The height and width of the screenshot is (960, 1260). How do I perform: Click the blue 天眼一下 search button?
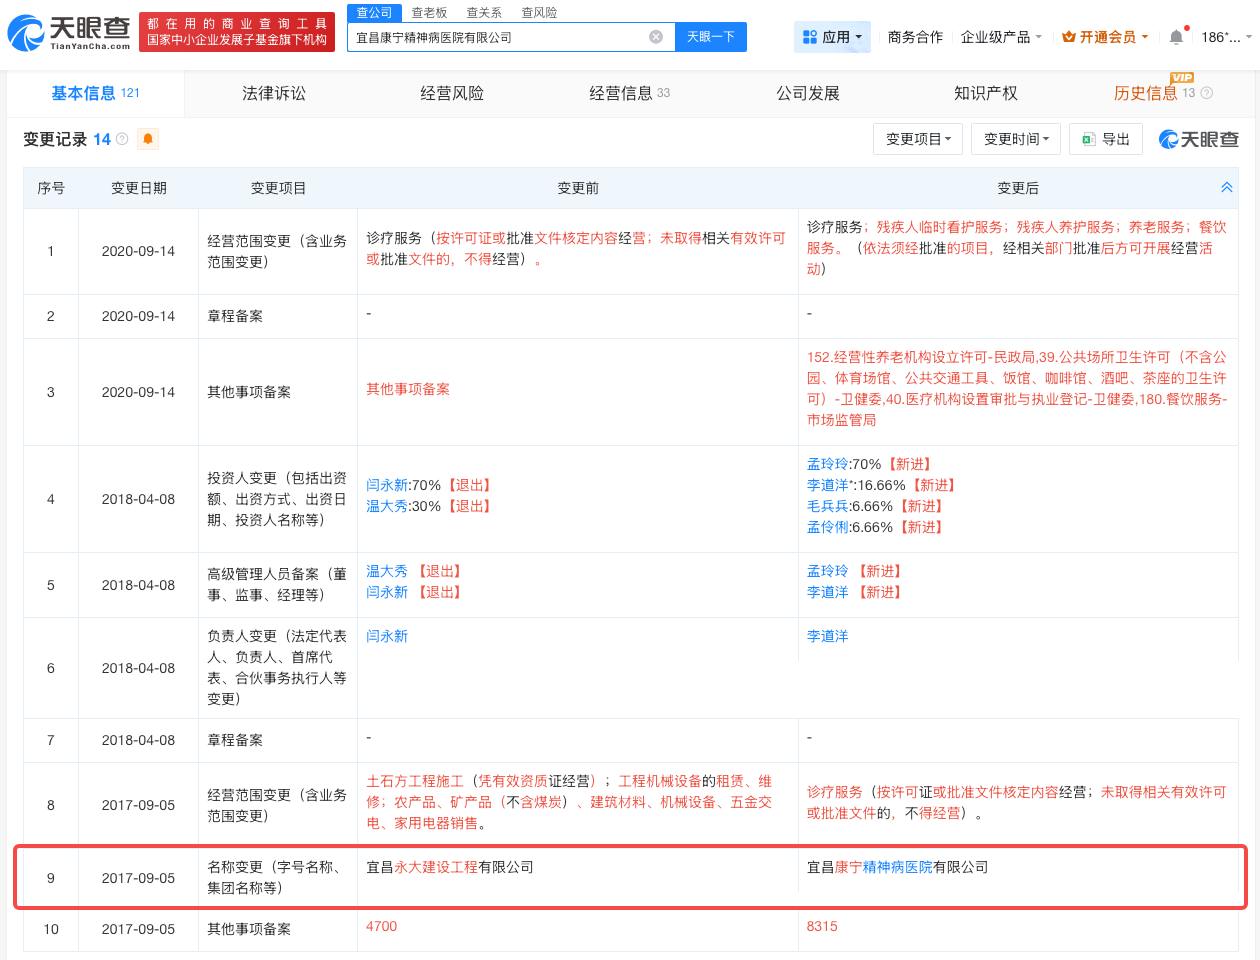coord(710,36)
